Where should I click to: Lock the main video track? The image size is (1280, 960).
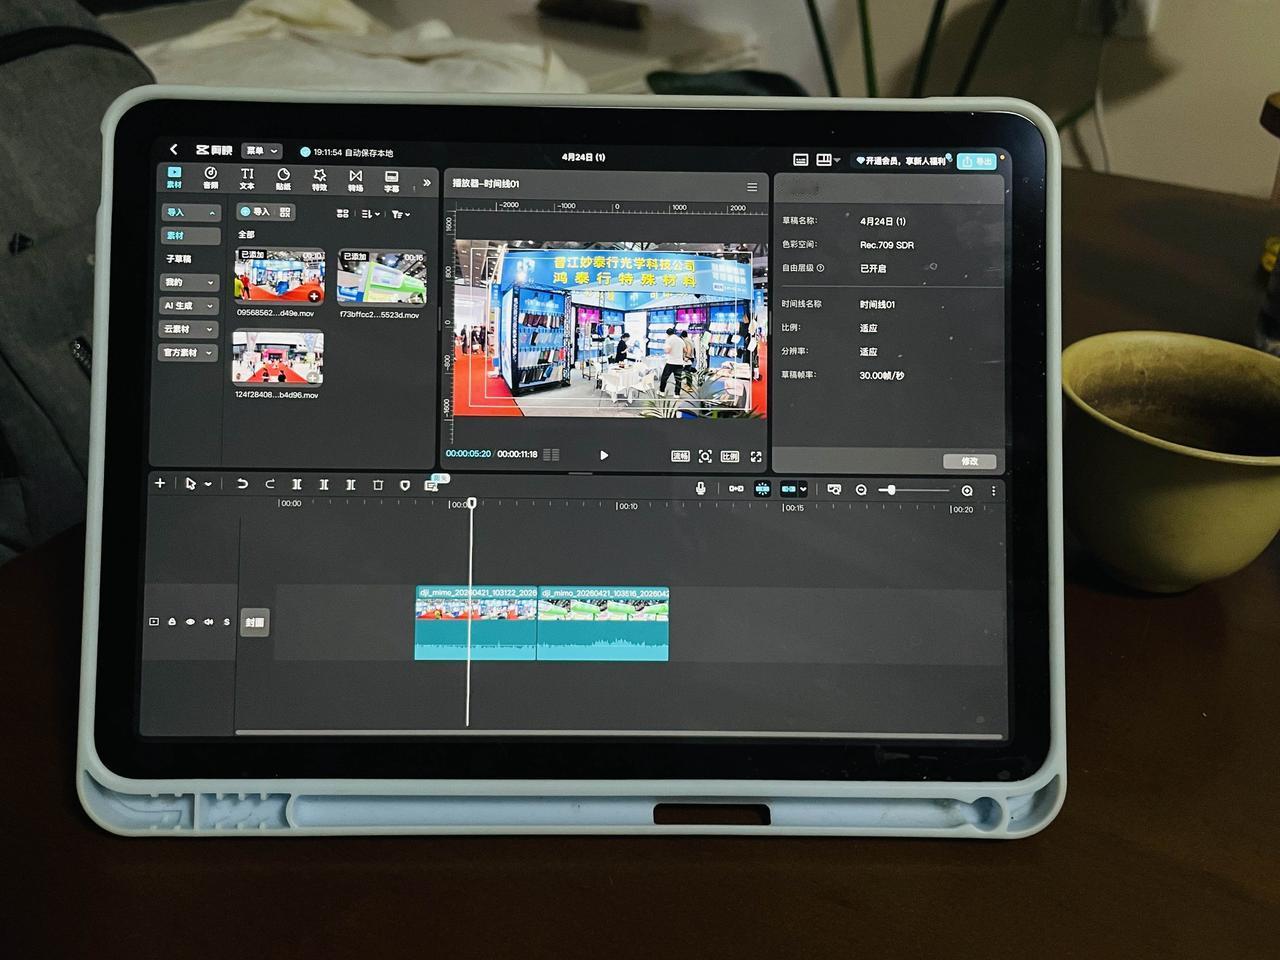coord(172,622)
